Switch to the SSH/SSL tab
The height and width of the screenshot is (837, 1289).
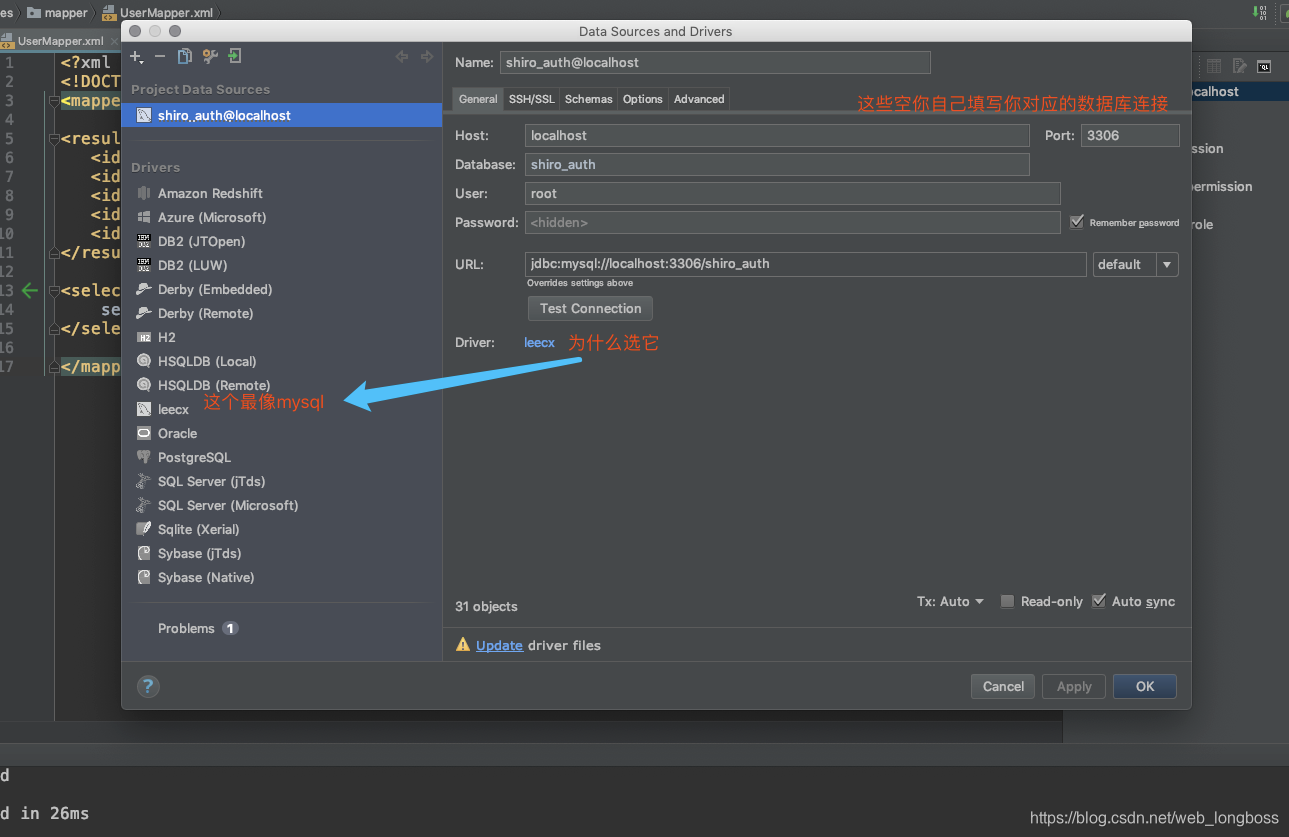pos(531,99)
